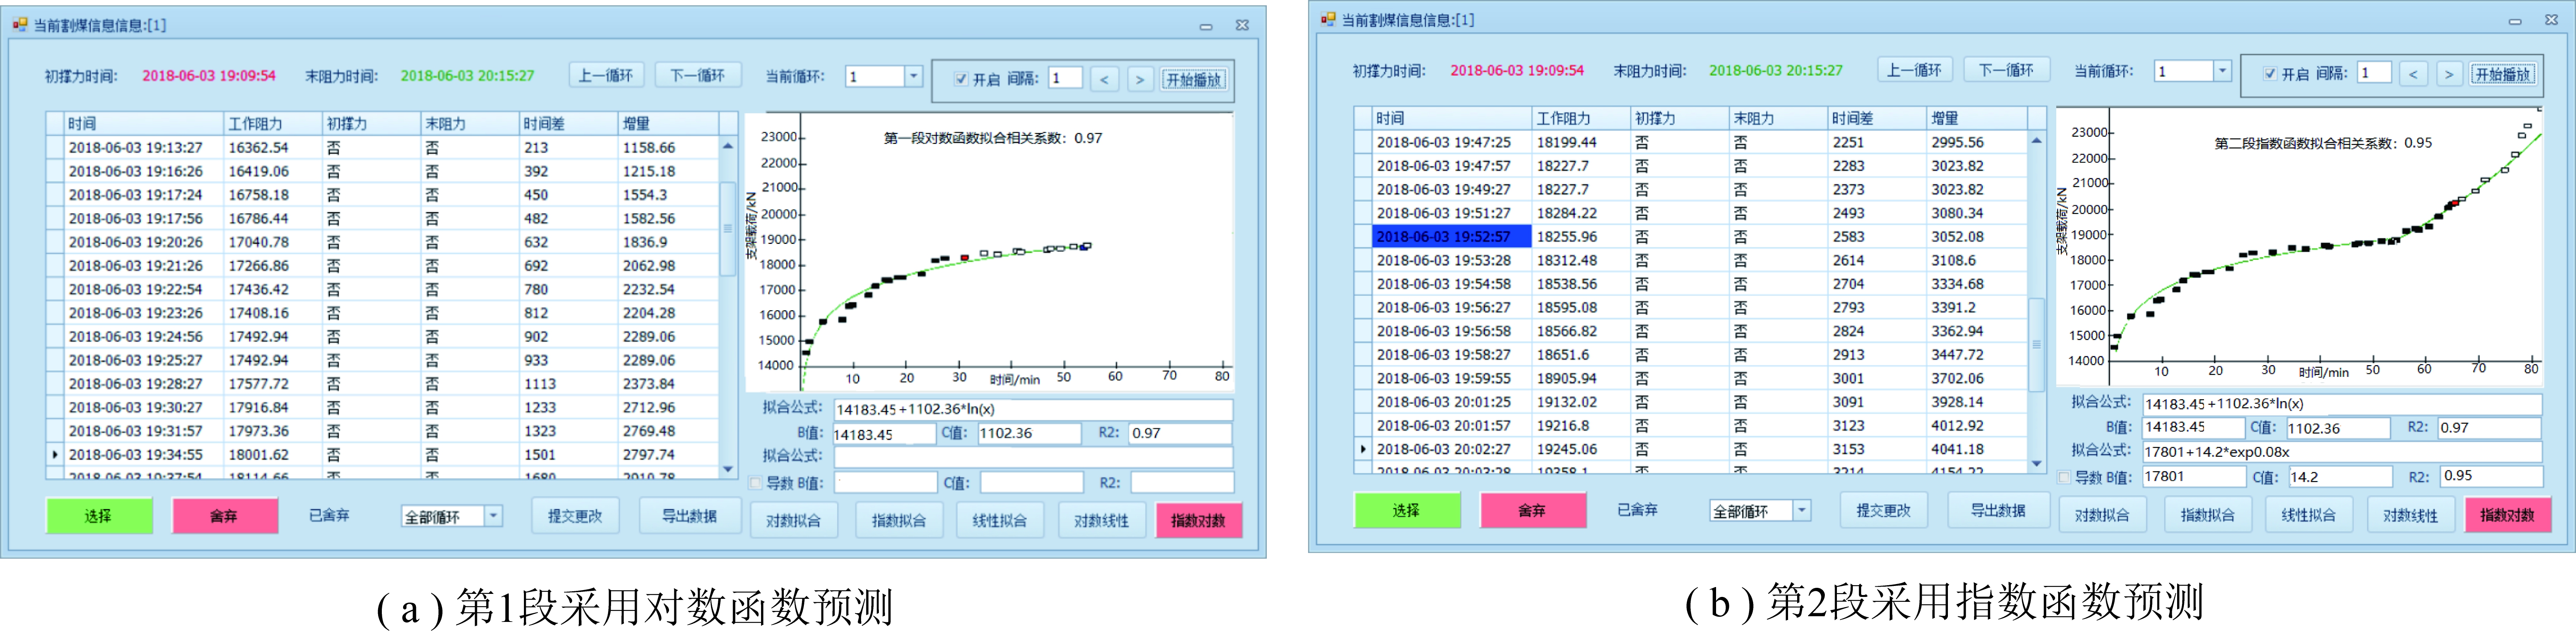The image size is (2576, 631).
Task: Click pink 舍弃 button in left window
Action: tap(225, 516)
